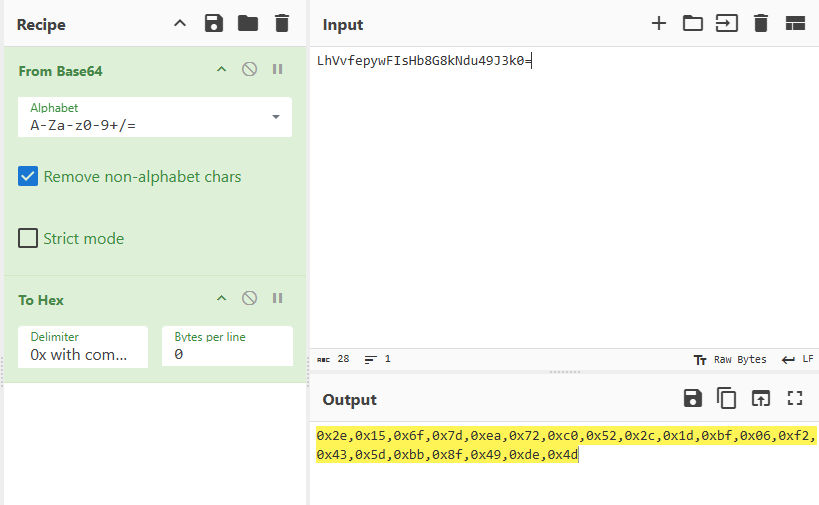Screen dimensions: 819x505
Task: Load a saved recipe folder icon
Action: 248,24
